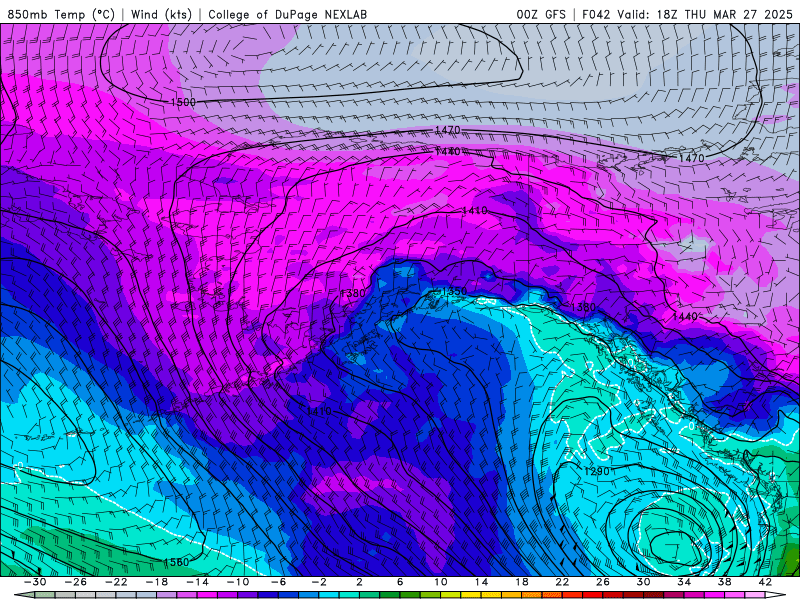Select the positive 22 scale label
This screenshot has height=600, width=800.
point(562,582)
